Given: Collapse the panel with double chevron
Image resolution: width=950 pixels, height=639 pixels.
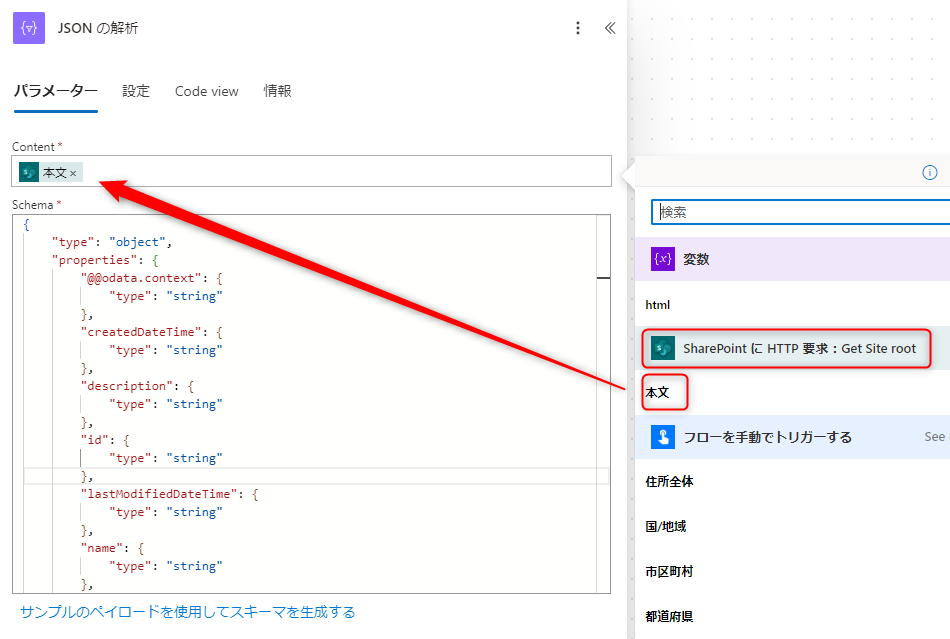Looking at the screenshot, I should click(610, 28).
